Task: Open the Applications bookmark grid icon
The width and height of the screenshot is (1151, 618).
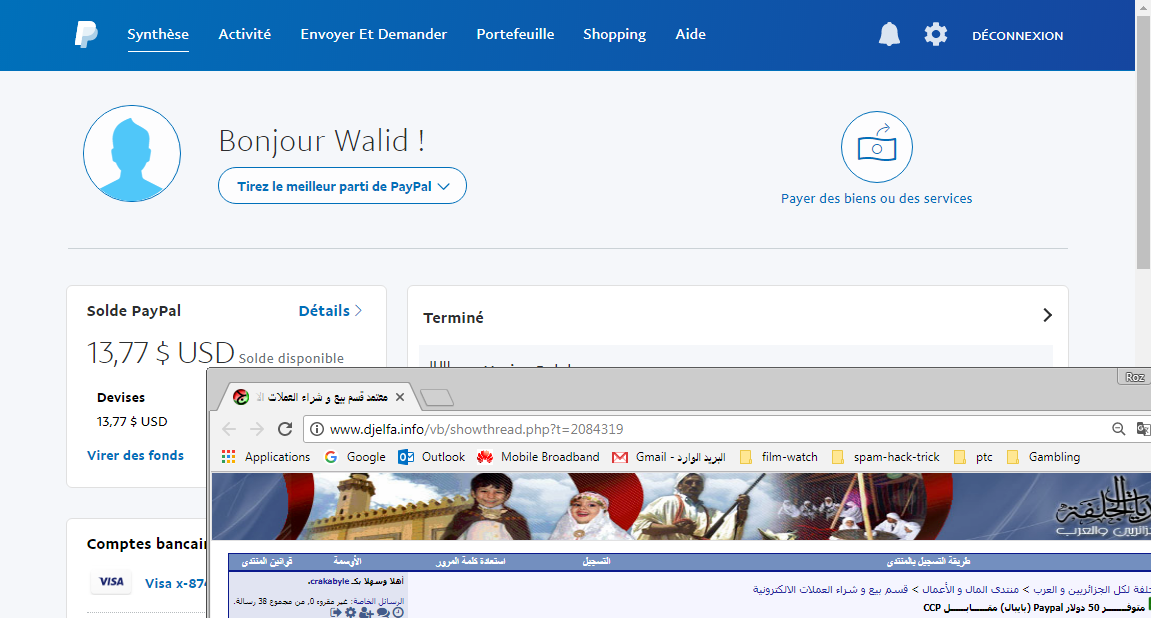Action: tap(228, 457)
